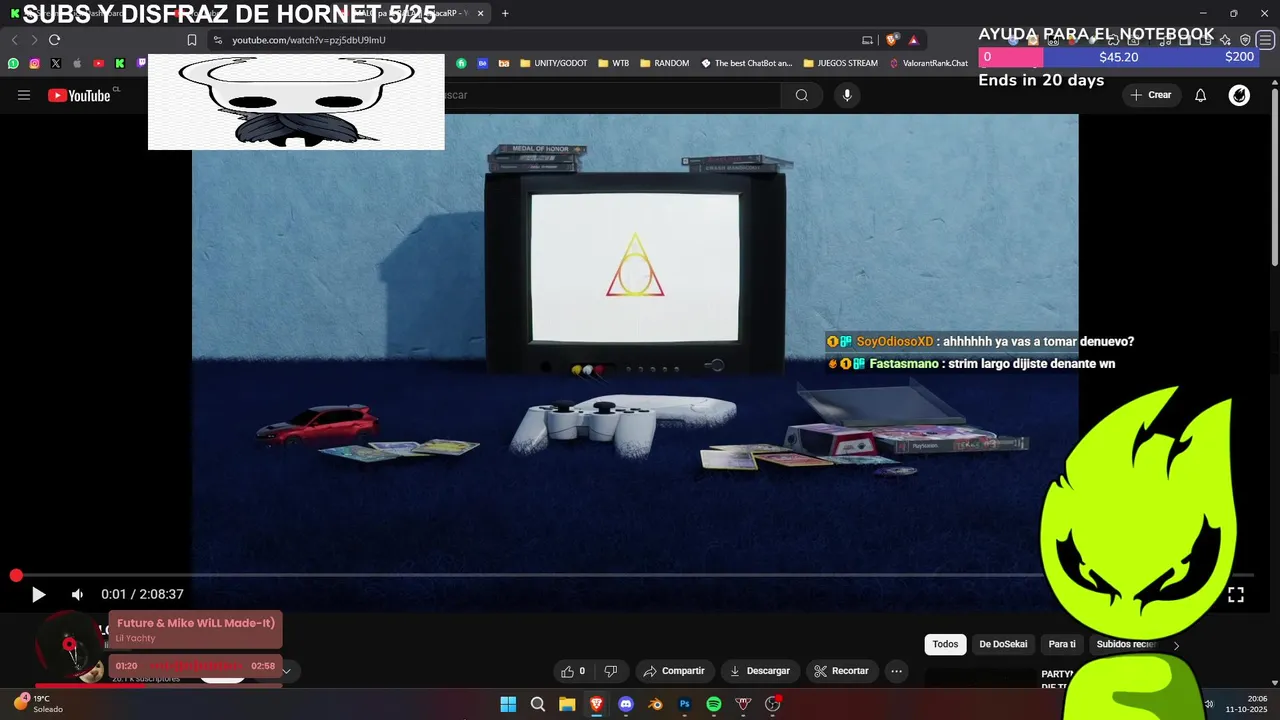Select the Todos filter chip
This screenshot has height=720, width=1280.
click(x=945, y=644)
